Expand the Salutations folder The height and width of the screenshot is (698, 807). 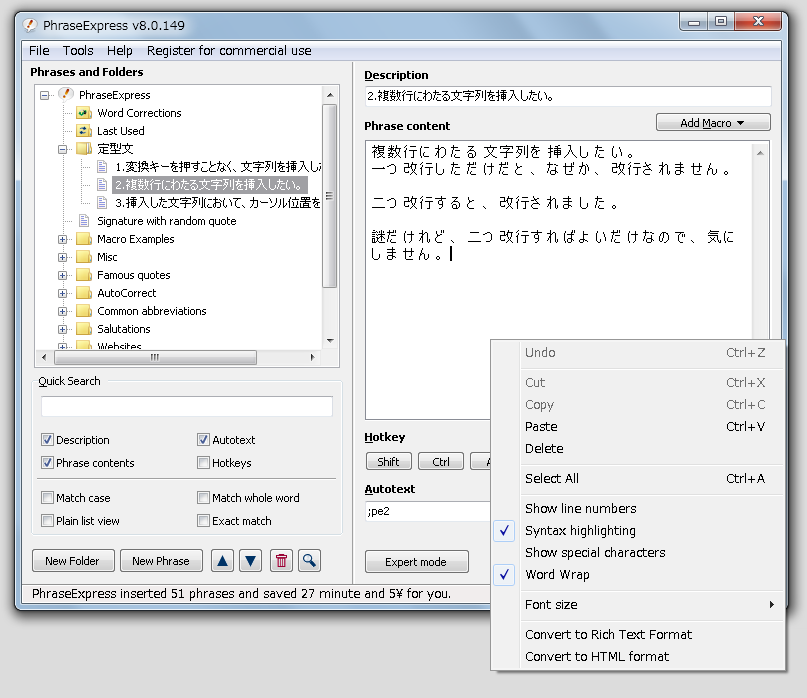[x=63, y=329]
